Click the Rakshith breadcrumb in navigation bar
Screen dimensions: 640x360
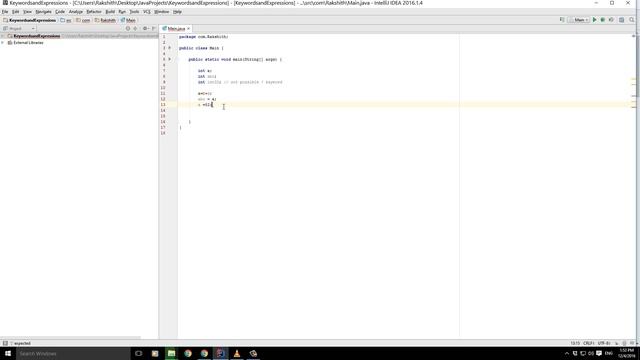(105, 20)
